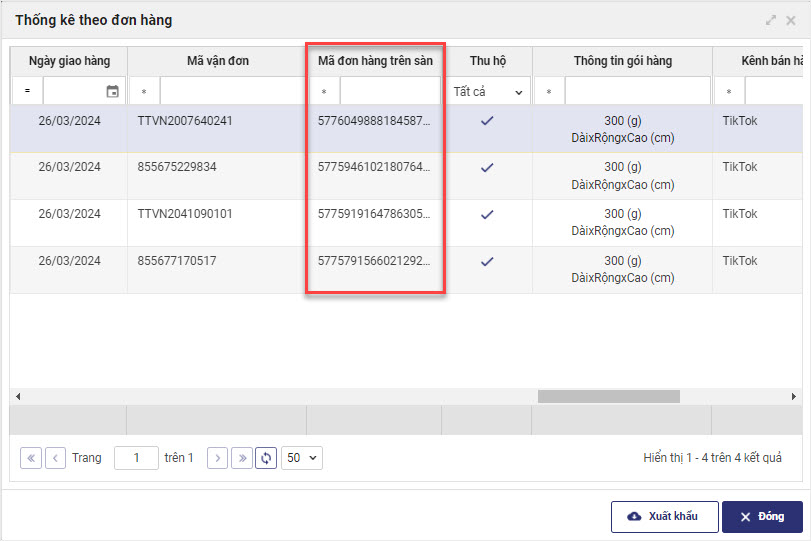Close the dialog with the X icon

coord(791,20)
